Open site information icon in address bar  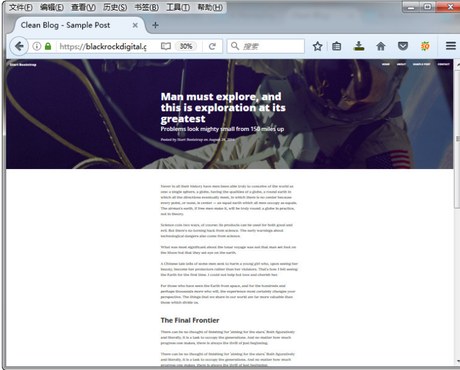coord(37,46)
